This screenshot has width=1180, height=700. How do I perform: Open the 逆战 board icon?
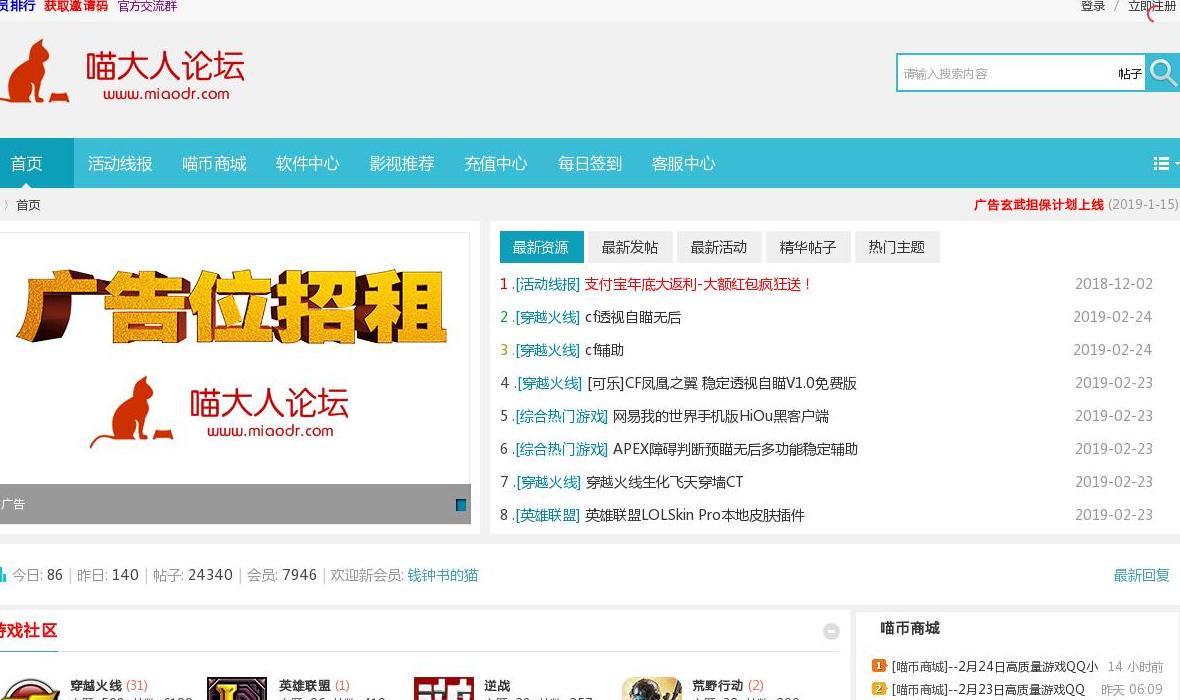click(444, 689)
